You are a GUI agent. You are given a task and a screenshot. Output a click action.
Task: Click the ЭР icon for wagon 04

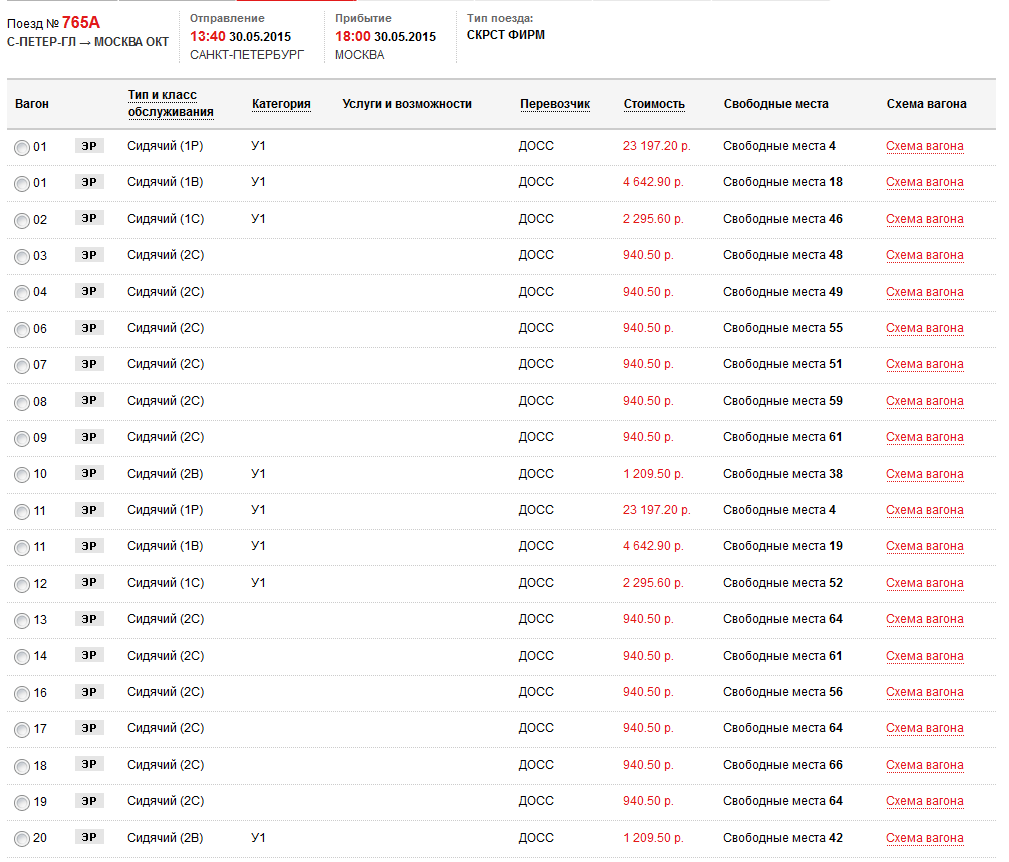click(x=89, y=291)
